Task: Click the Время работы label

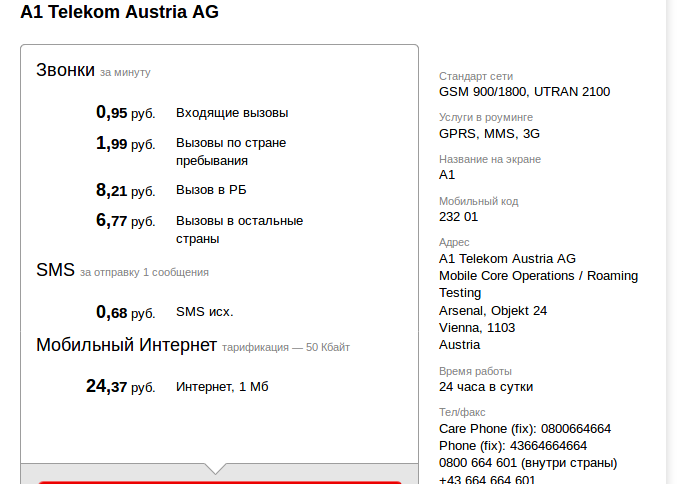Action: (475, 371)
